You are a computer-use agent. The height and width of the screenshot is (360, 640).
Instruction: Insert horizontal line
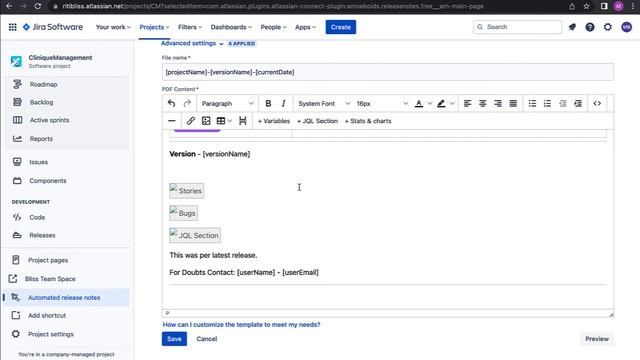coord(172,121)
